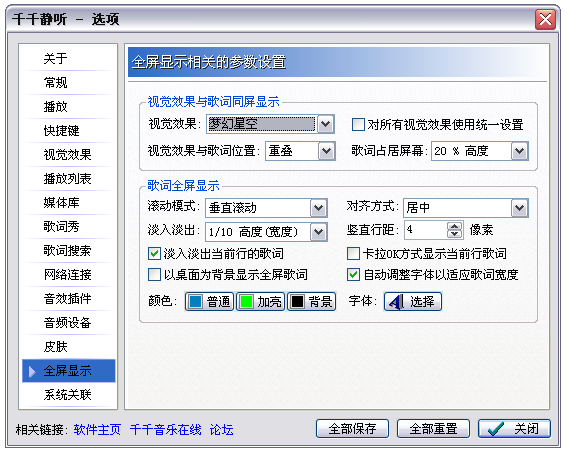Toggle 对所有视觉效果使用统一设置 checkbox
Image resolution: width=568 pixels, height=454 pixels.
click(358, 125)
